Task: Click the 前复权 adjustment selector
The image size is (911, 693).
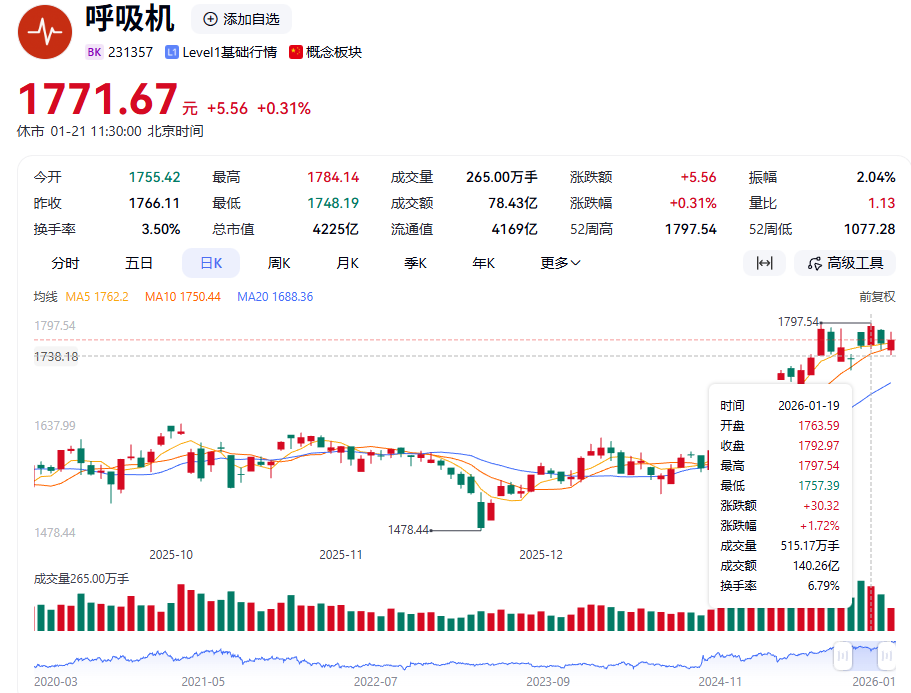Action: pos(877,297)
